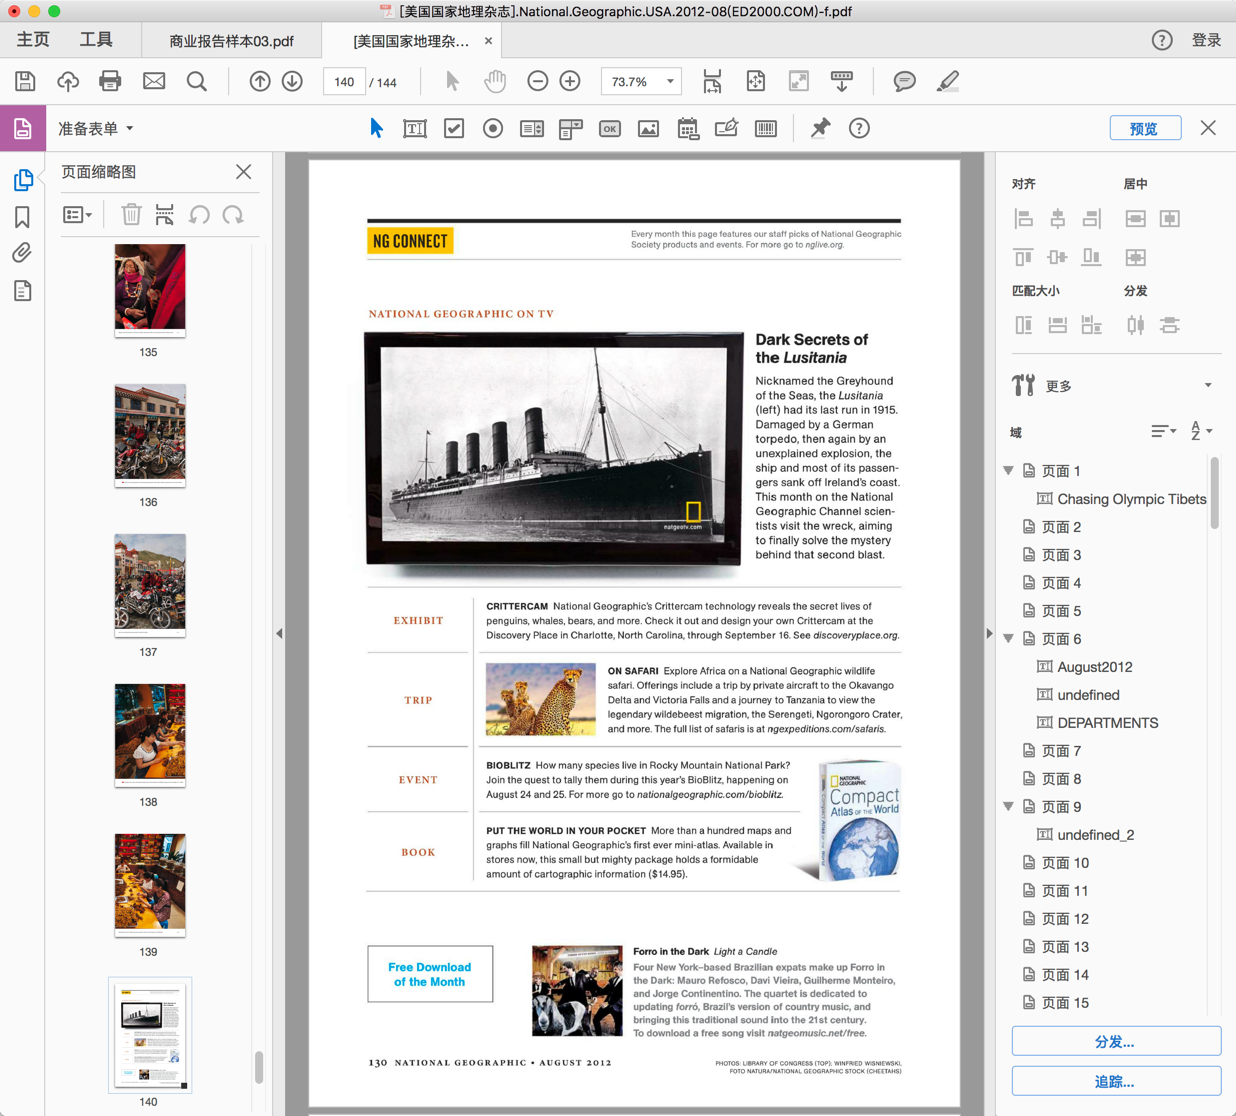Select the highlighter pen tool

pos(948,81)
